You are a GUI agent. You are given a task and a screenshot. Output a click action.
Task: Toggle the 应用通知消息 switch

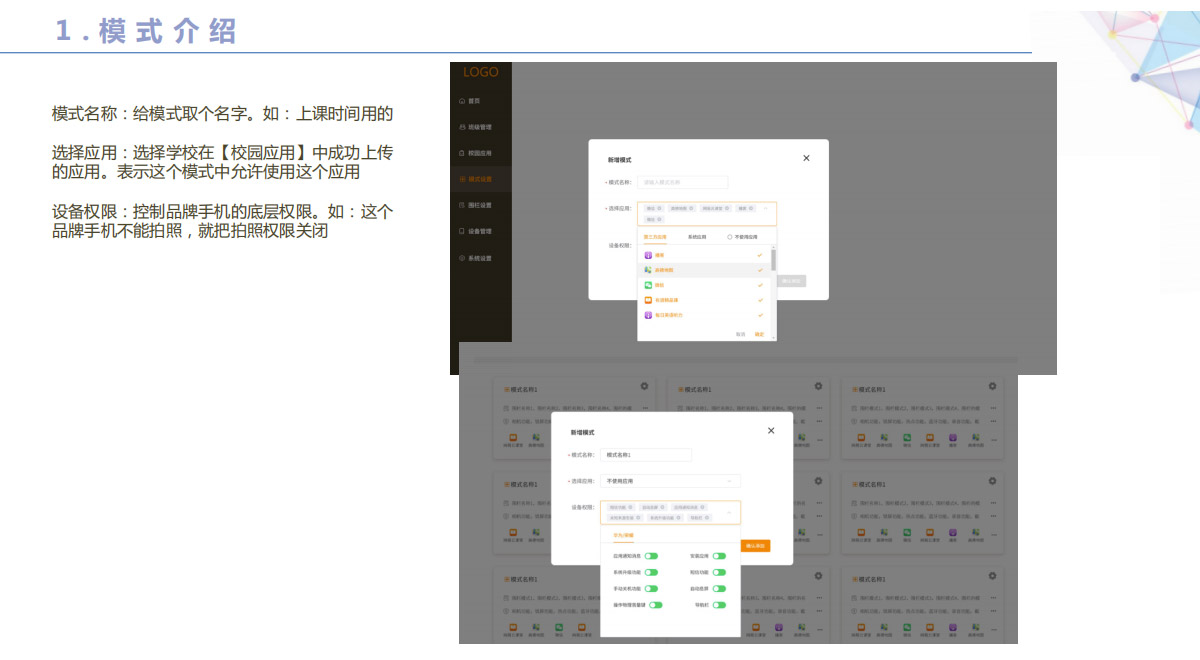click(651, 555)
